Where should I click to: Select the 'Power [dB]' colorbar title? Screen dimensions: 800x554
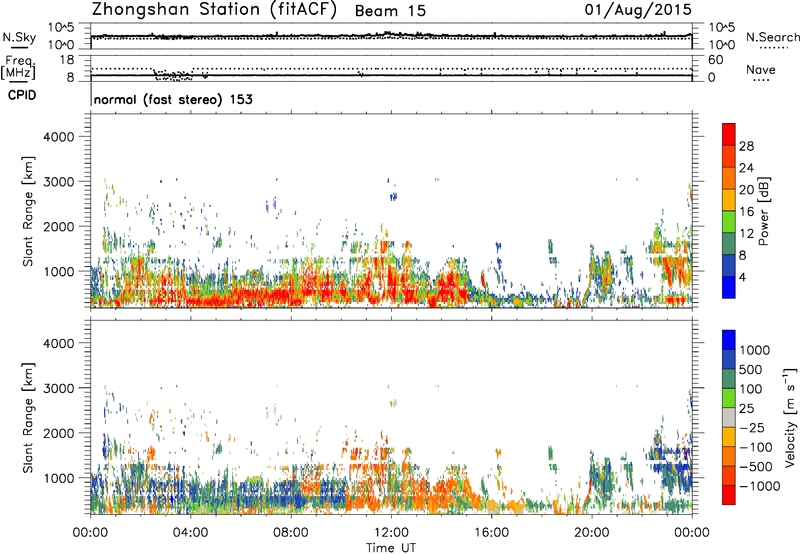(763, 211)
